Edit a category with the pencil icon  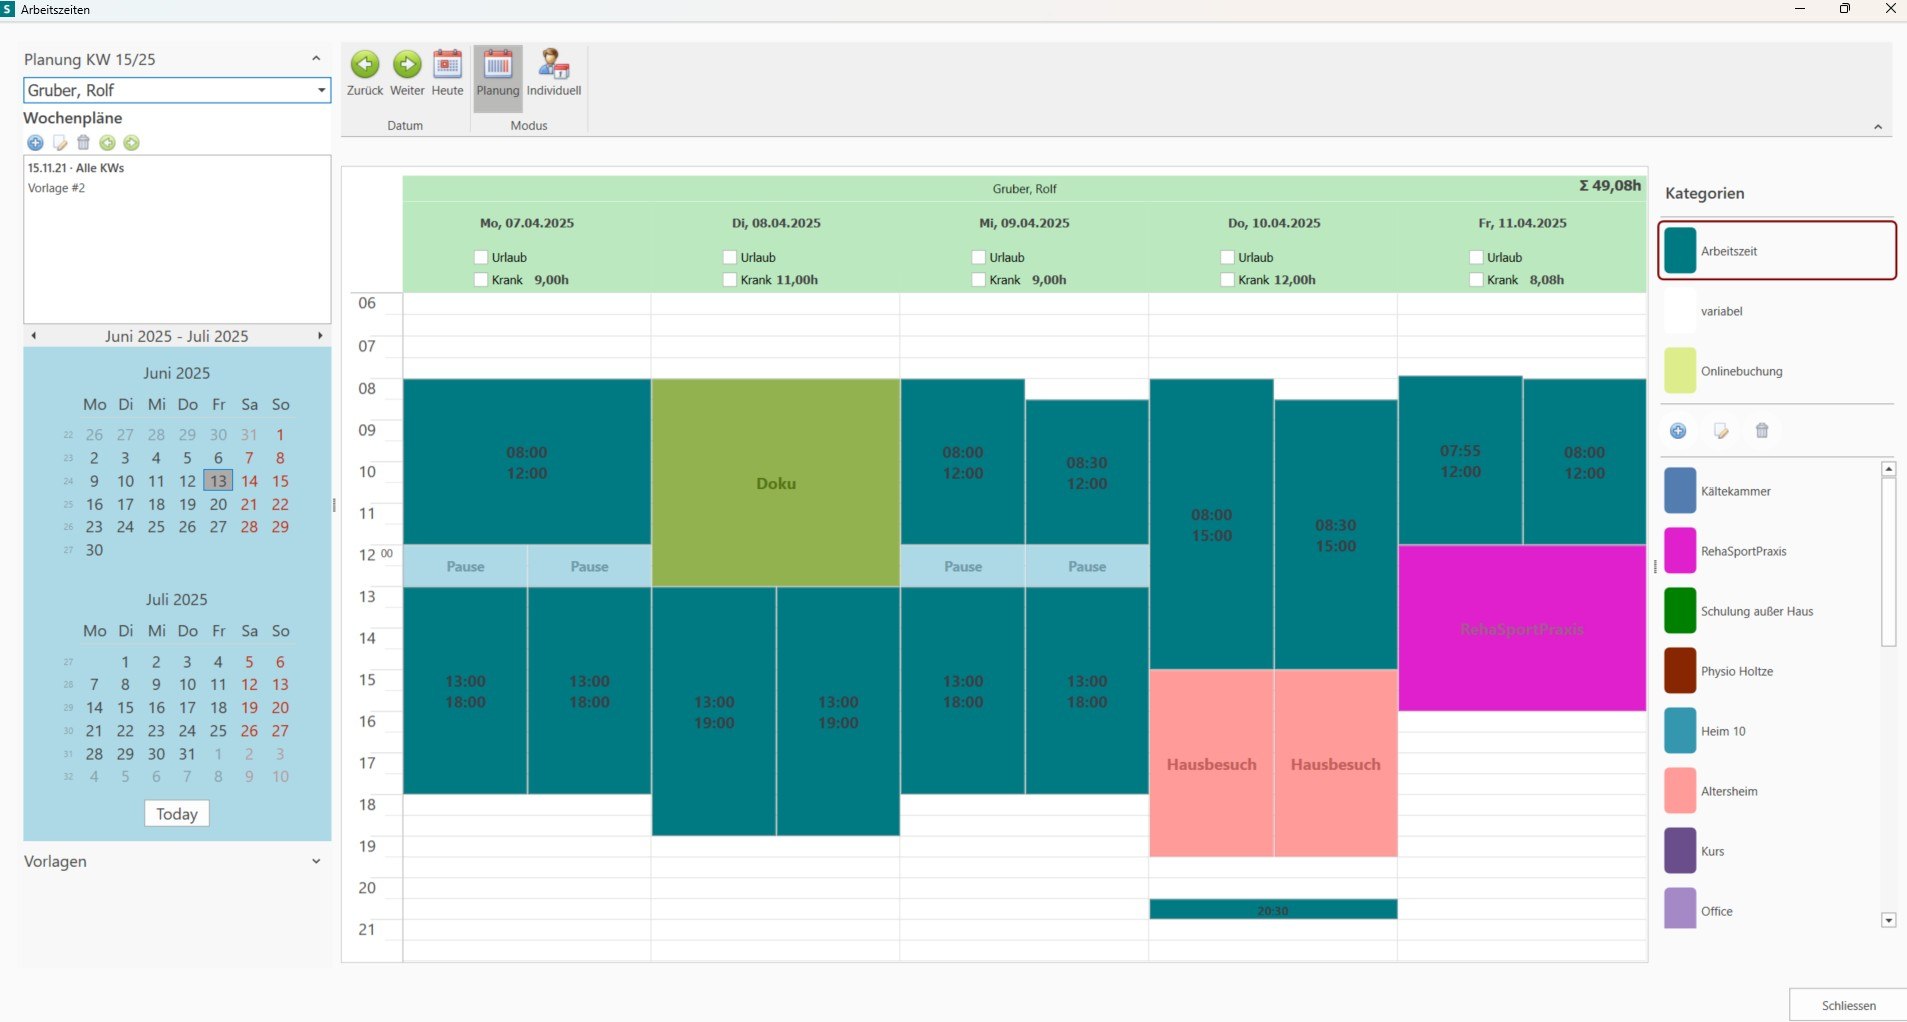(1721, 430)
